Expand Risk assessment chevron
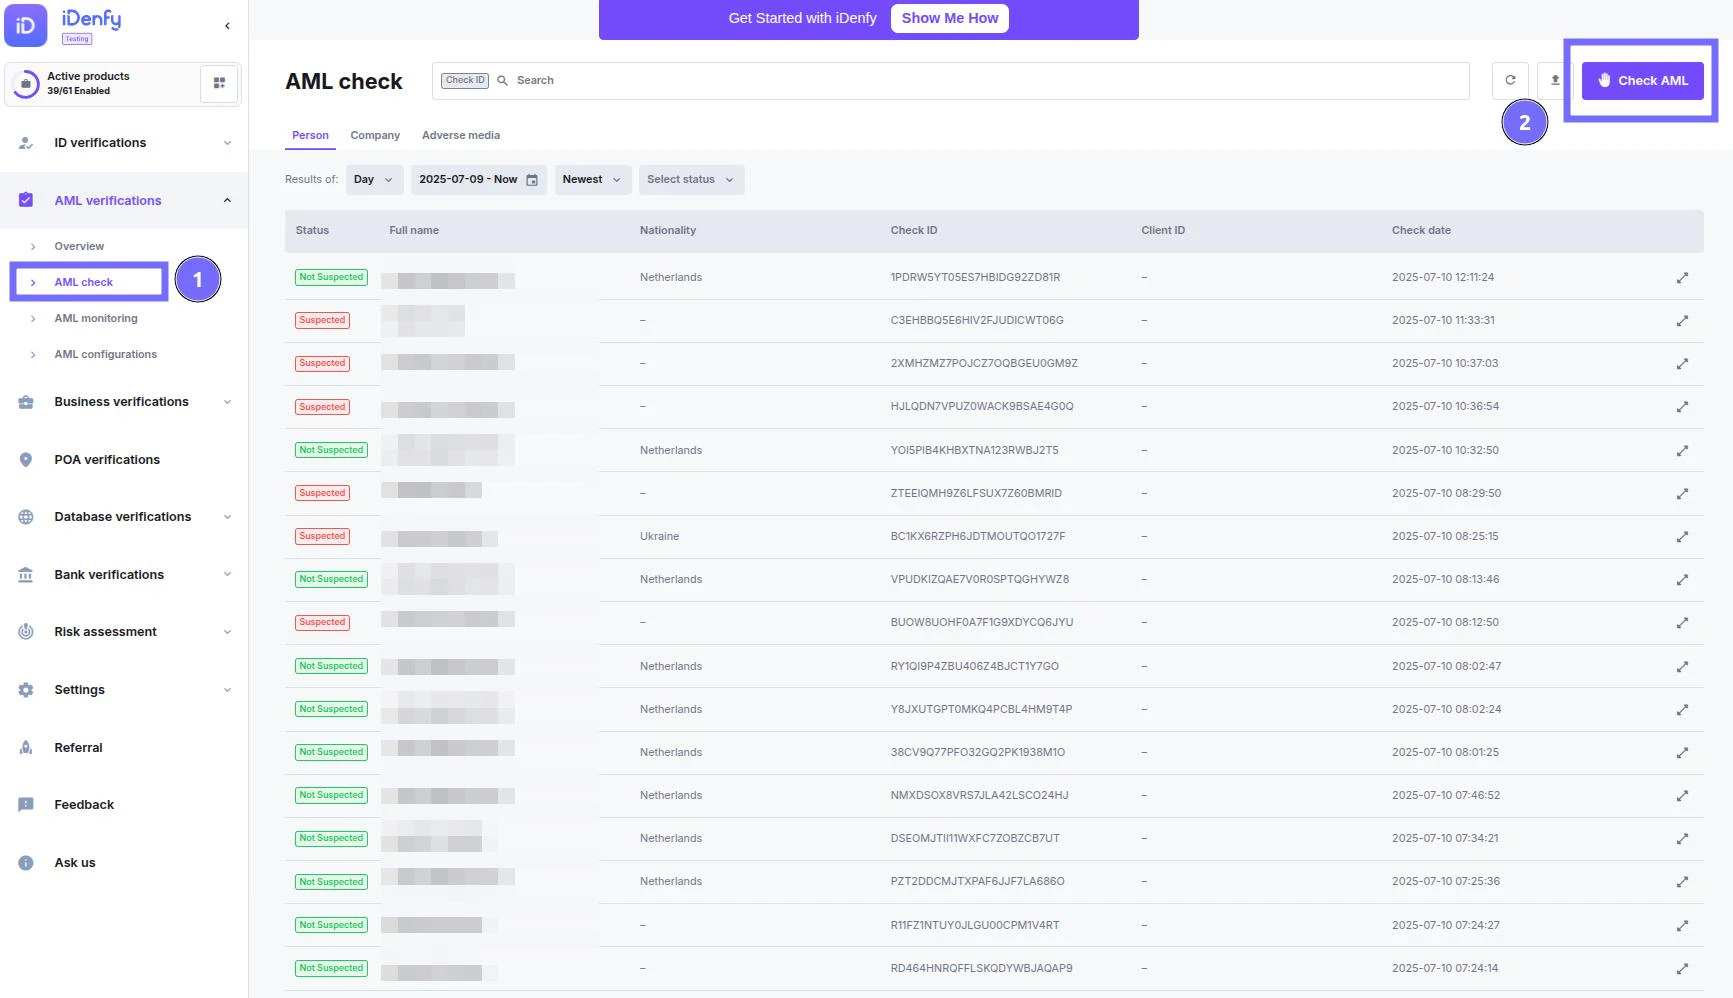The image size is (1733, 998). 227,632
